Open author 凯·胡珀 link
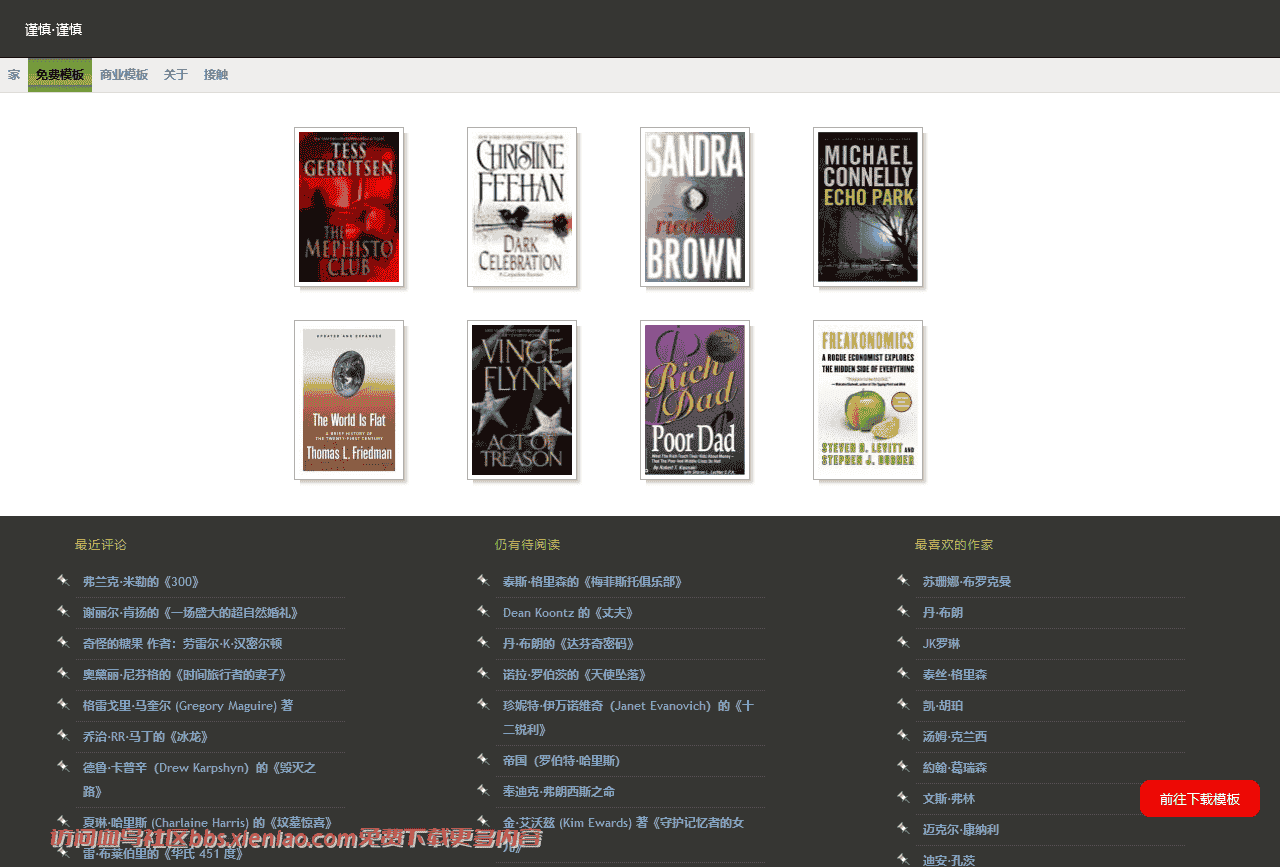This screenshot has height=867, width=1280. pyautogui.click(x=943, y=706)
